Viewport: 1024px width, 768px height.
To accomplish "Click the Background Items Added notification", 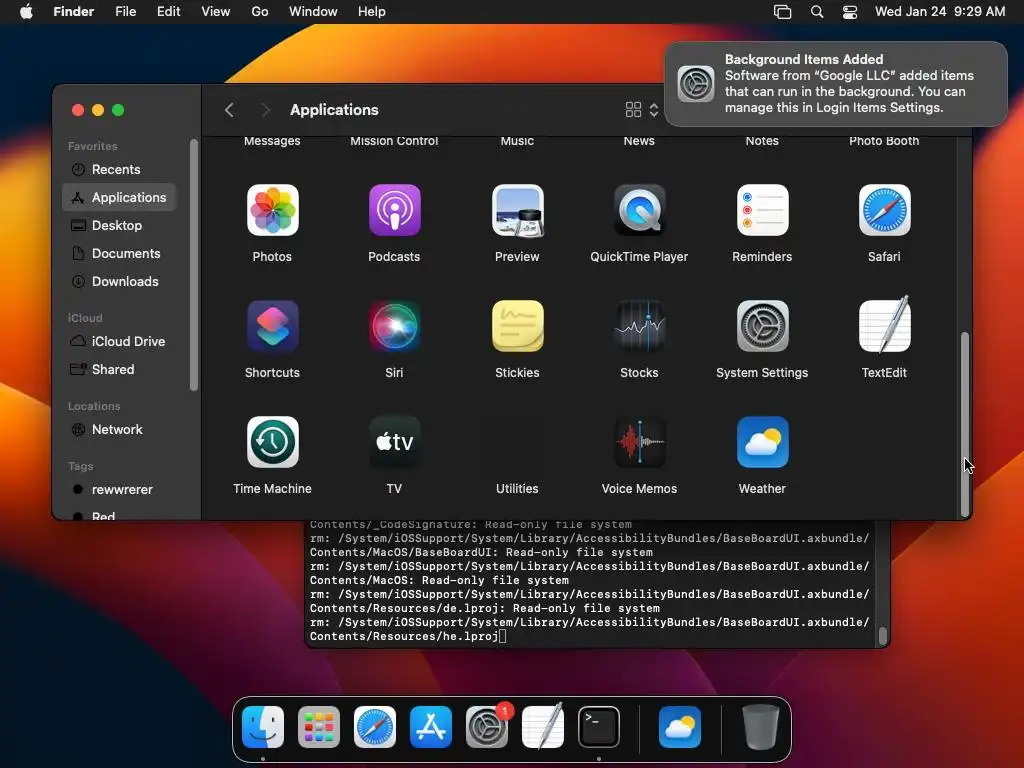I will [x=836, y=84].
